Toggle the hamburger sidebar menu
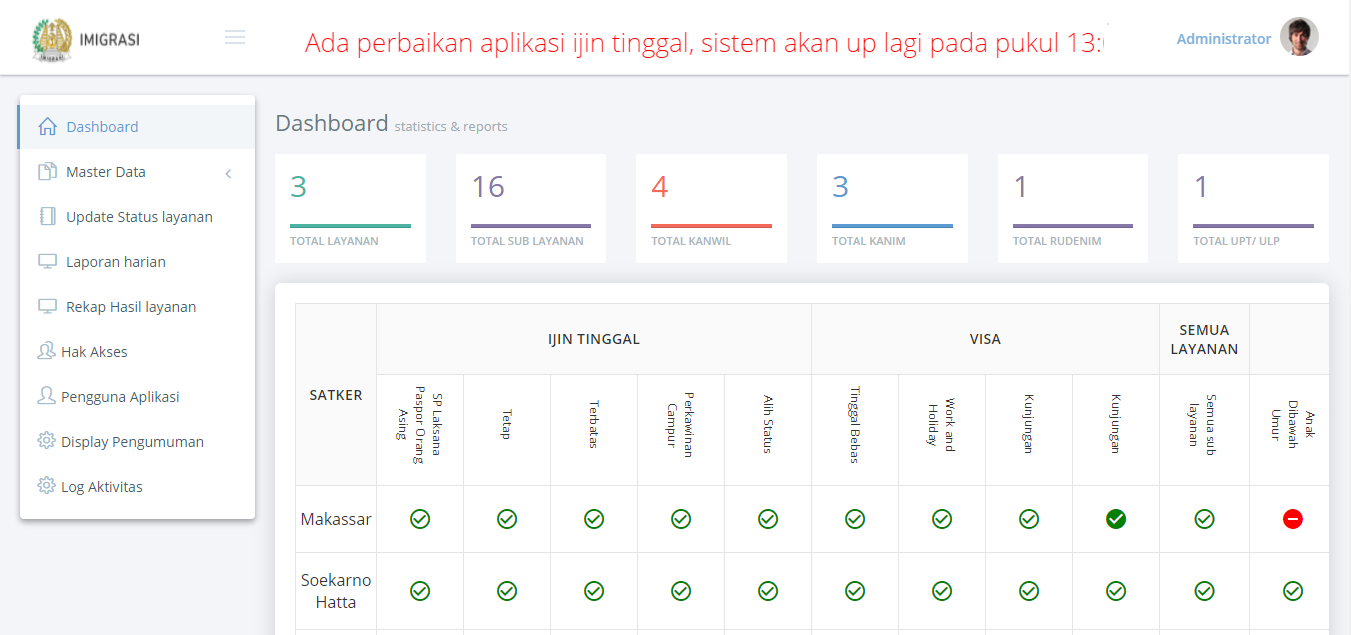Viewport: 1351px width, 635px height. 235,38
